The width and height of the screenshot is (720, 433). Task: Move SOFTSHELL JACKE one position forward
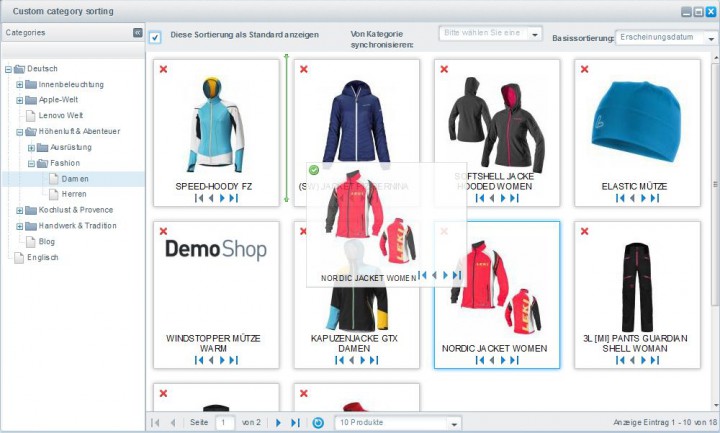click(503, 198)
